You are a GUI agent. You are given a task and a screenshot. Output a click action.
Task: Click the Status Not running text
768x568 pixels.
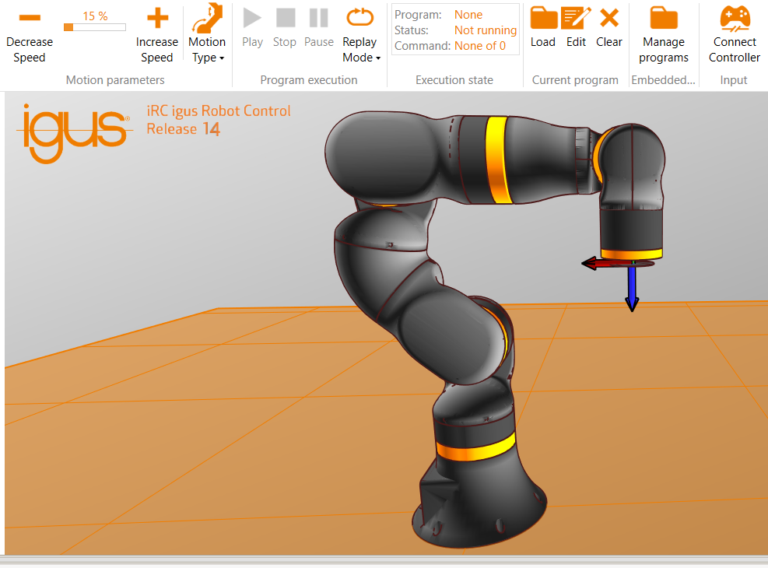pos(485,31)
